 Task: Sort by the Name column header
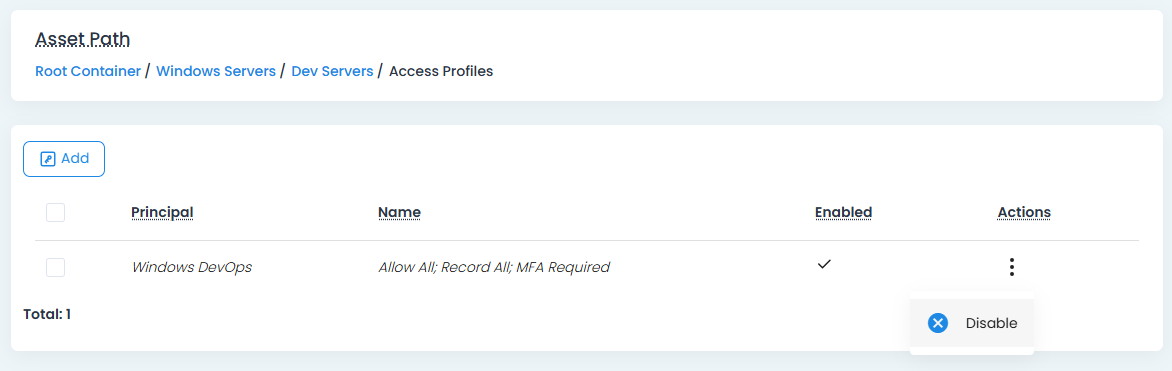(399, 212)
